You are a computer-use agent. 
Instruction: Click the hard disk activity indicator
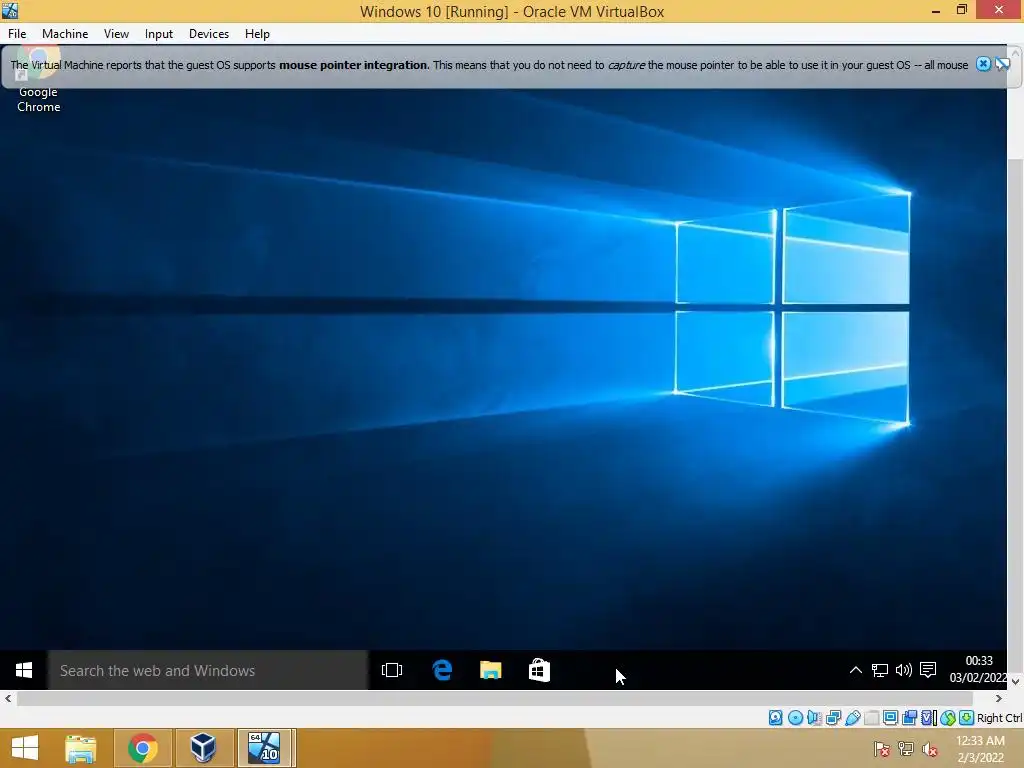click(x=775, y=718)
